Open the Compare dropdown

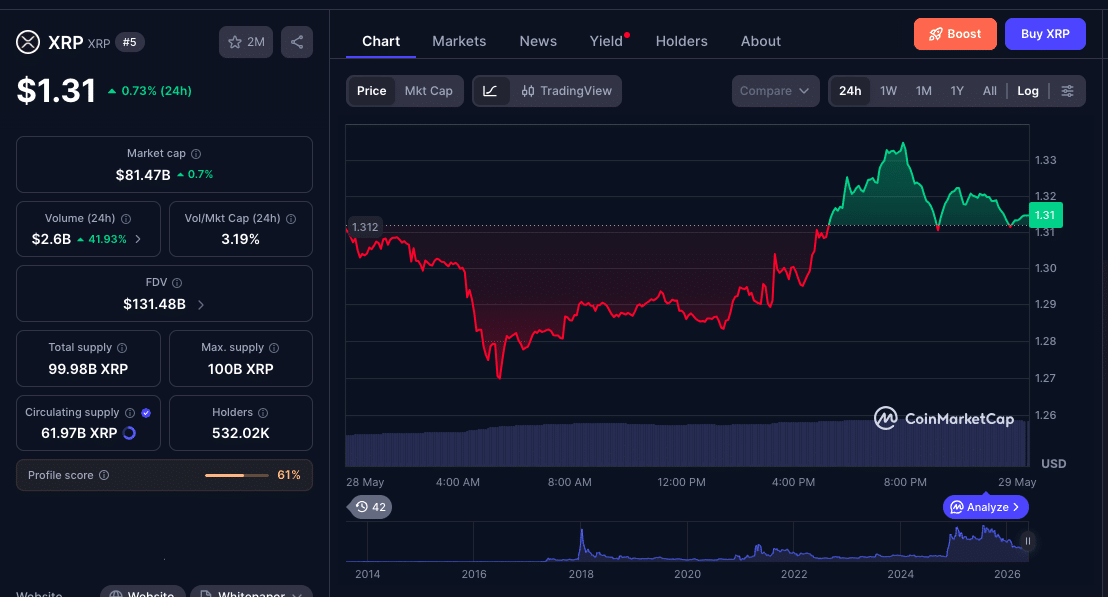tap(775, 91)
